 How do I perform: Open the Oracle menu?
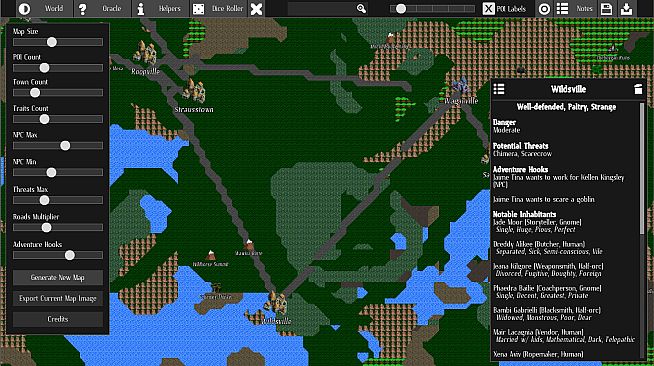111,8
